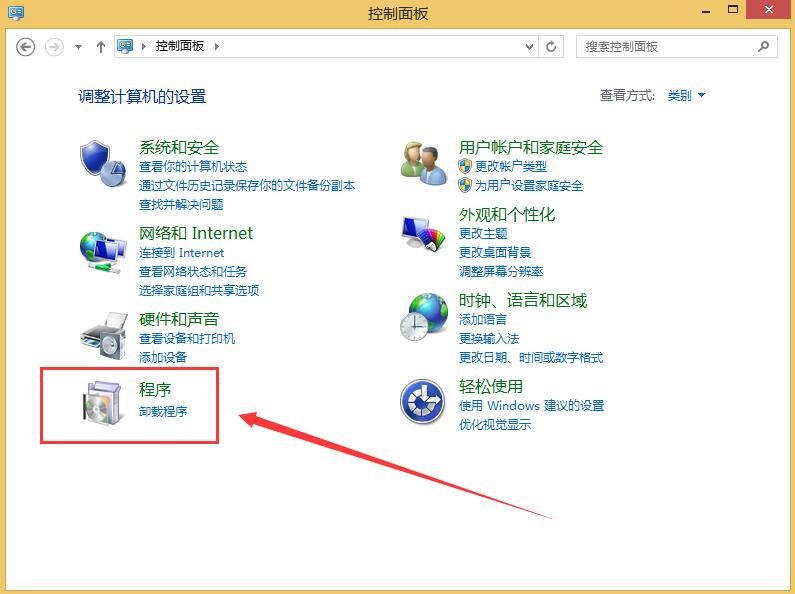Expand the breadcrumb chevron after 控制面板
Viewport: 795px width, 594px height.
click(x=217, y=46)
